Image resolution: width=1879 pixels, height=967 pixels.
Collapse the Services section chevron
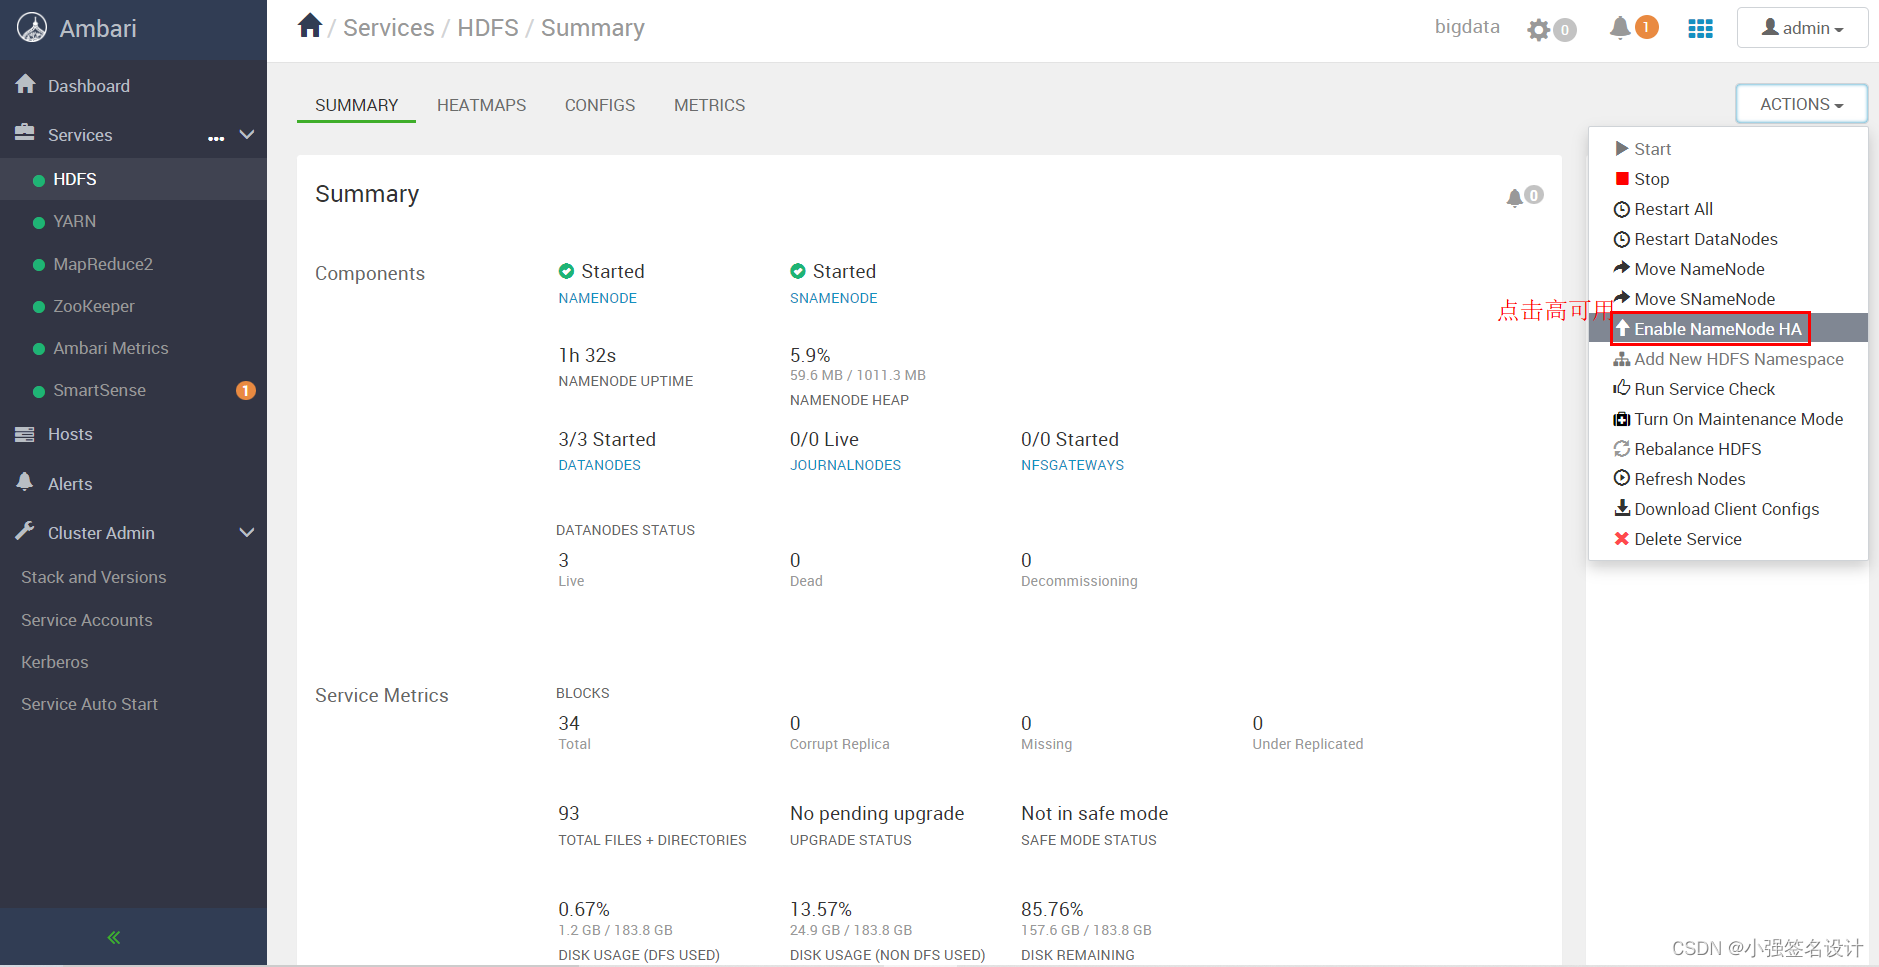coord(247,135)
